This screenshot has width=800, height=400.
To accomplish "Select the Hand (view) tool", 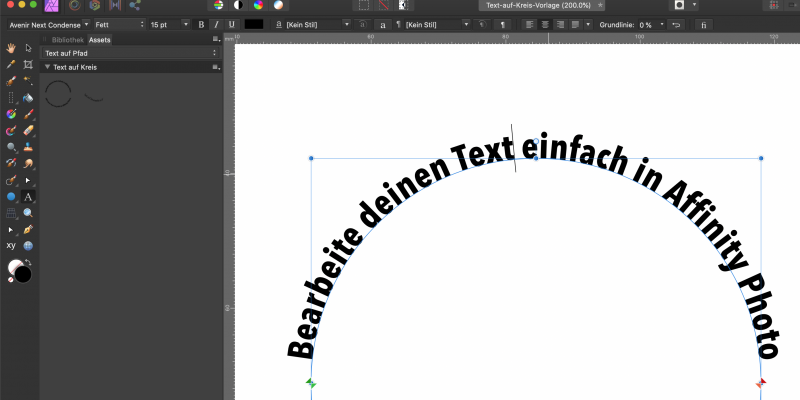I will 11,48.
